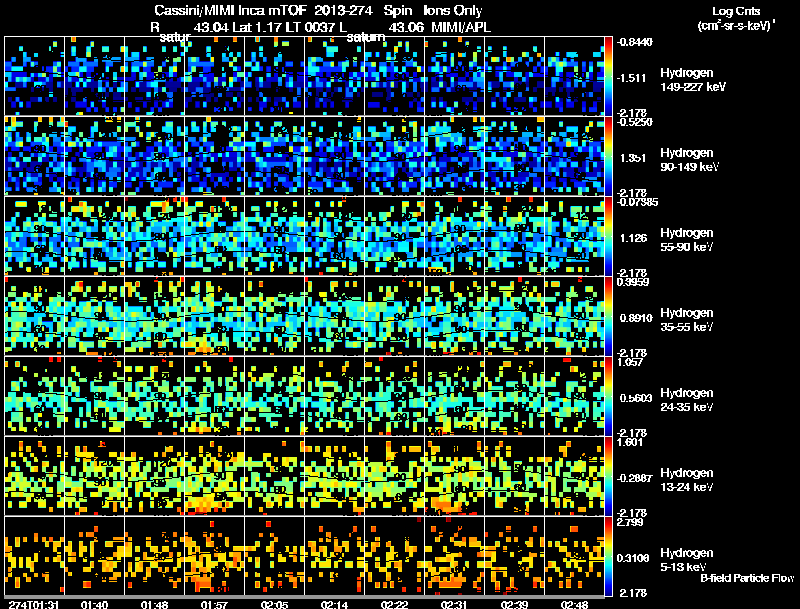
Task: Click the '0.5603' color scale value
Action: click(636, 398)
